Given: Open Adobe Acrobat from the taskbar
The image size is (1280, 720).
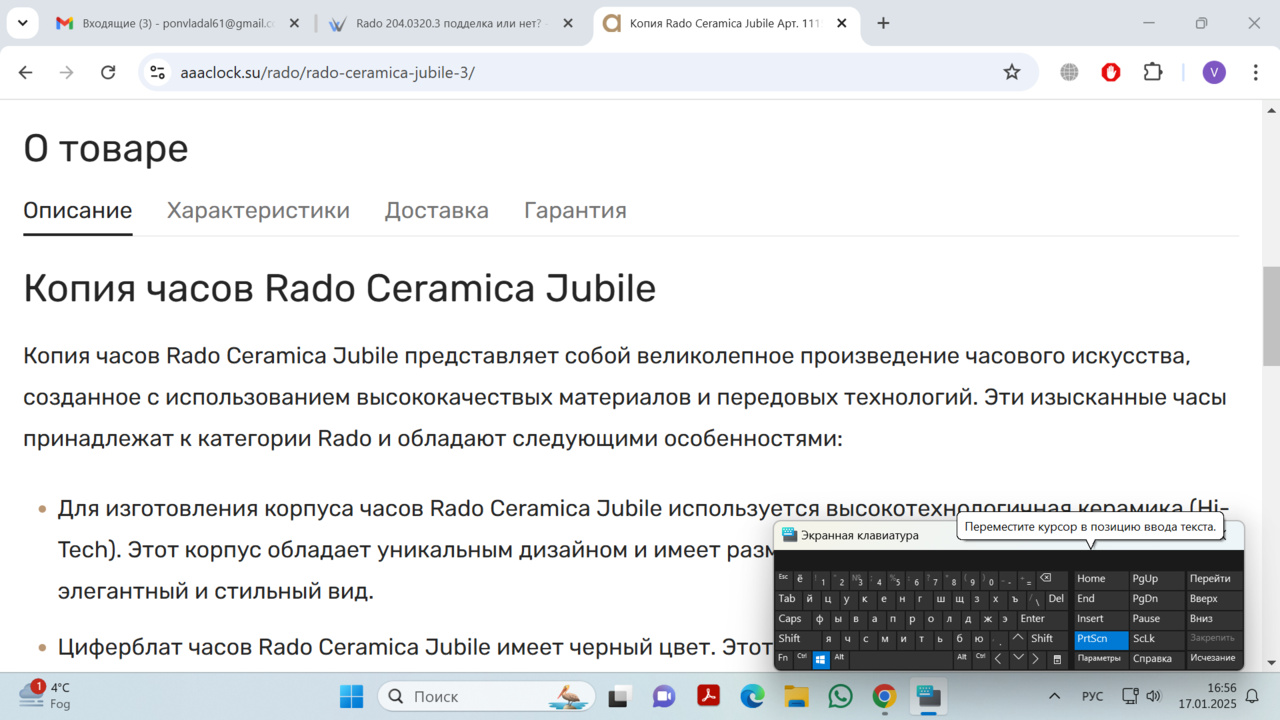Looking at the screenshot, I should [709, 696].
